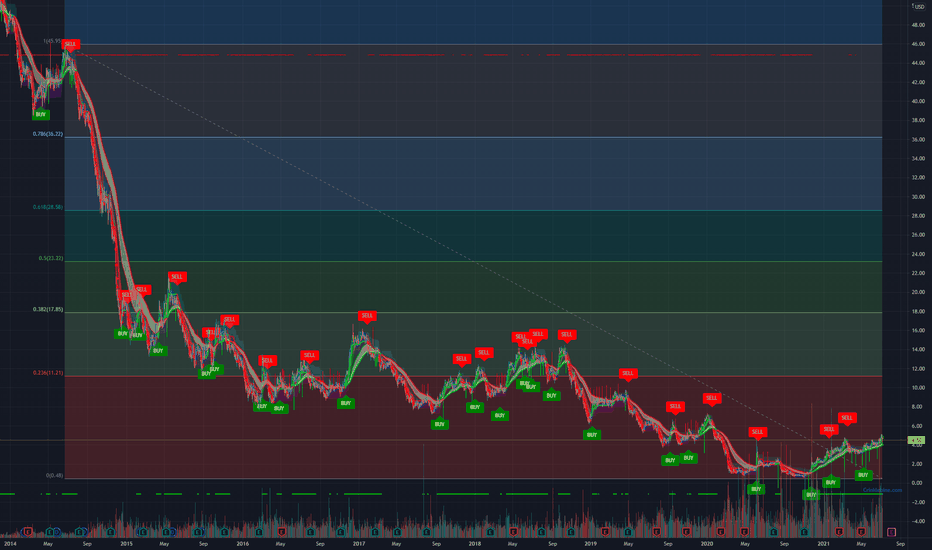Click the 2014 label on time axis

(x=10, y=543)
